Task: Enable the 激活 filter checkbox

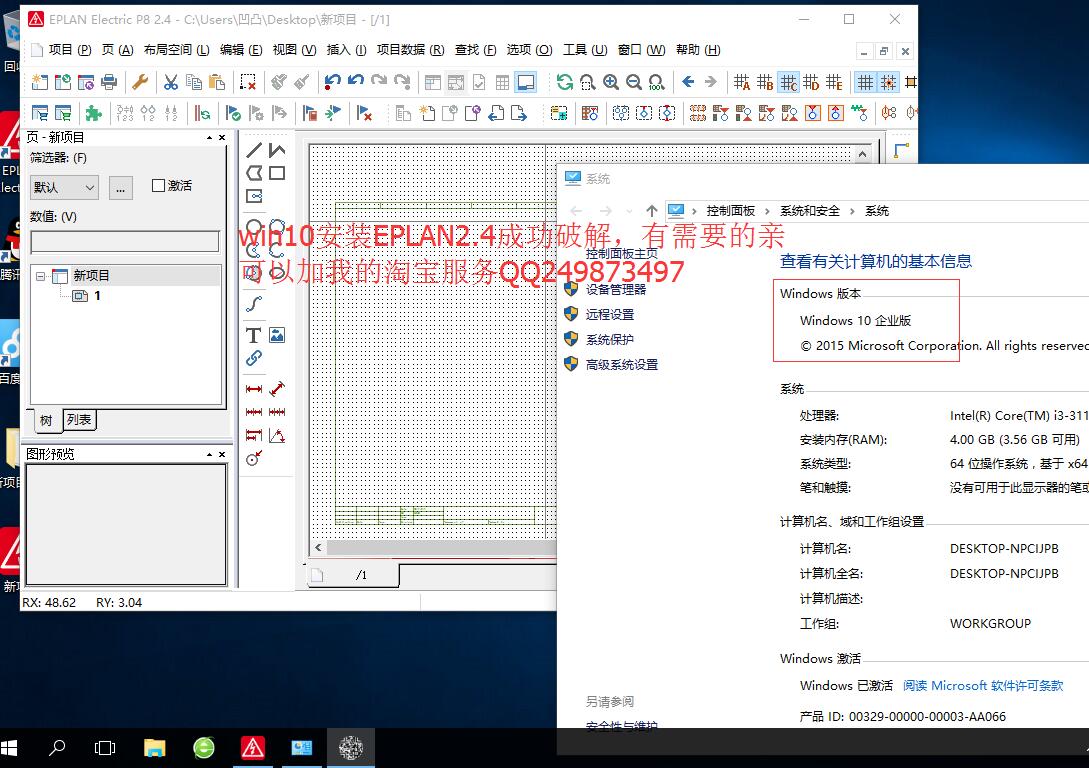Action: (158, 185)
